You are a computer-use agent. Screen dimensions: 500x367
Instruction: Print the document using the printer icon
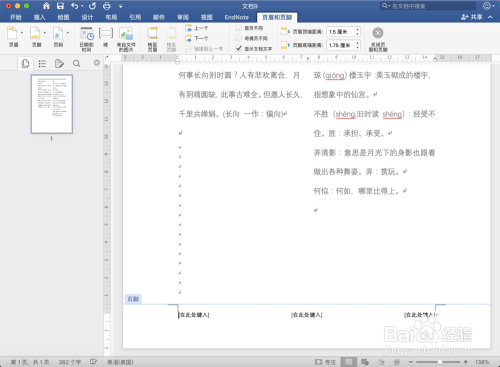coord(106,6)
